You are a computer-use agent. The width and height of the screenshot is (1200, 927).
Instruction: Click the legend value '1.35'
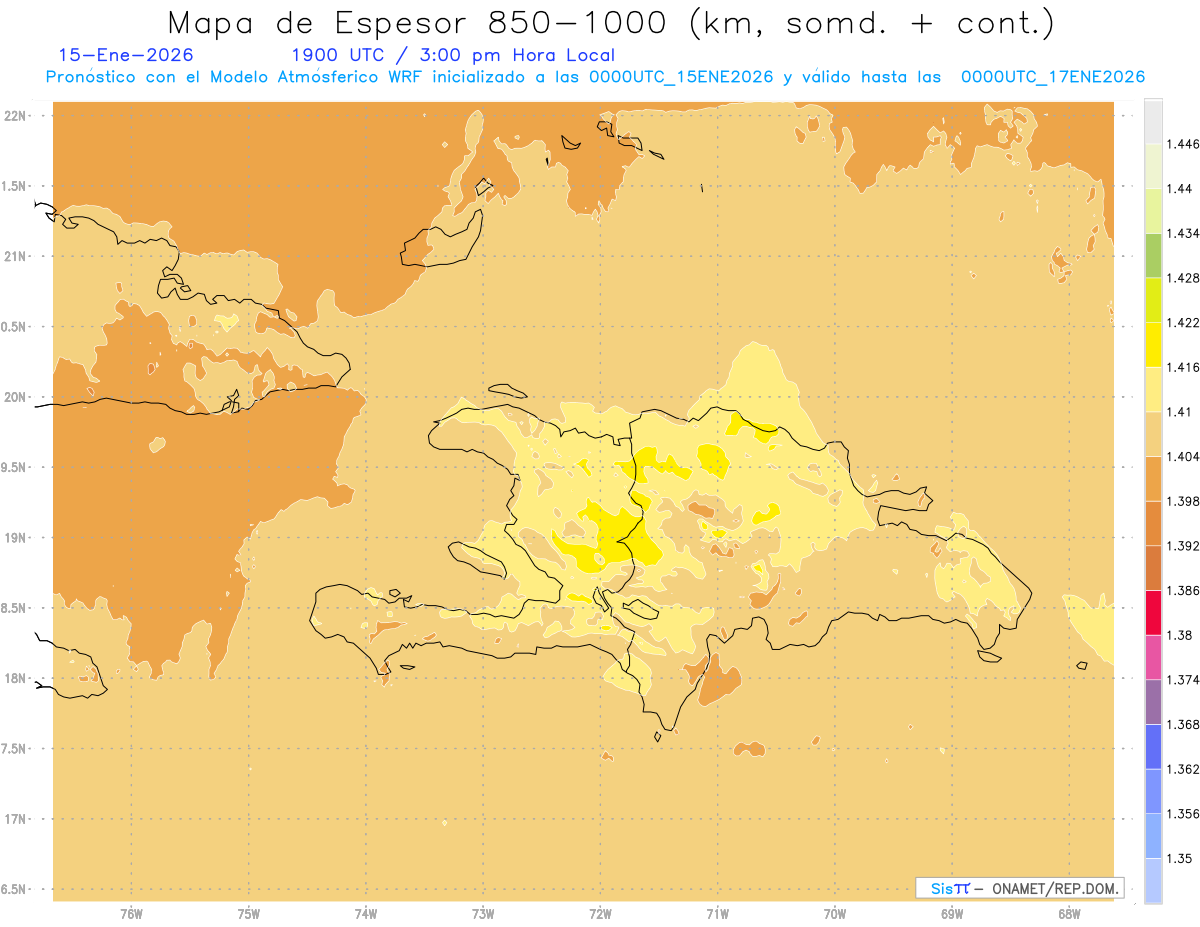point(1180,858)
